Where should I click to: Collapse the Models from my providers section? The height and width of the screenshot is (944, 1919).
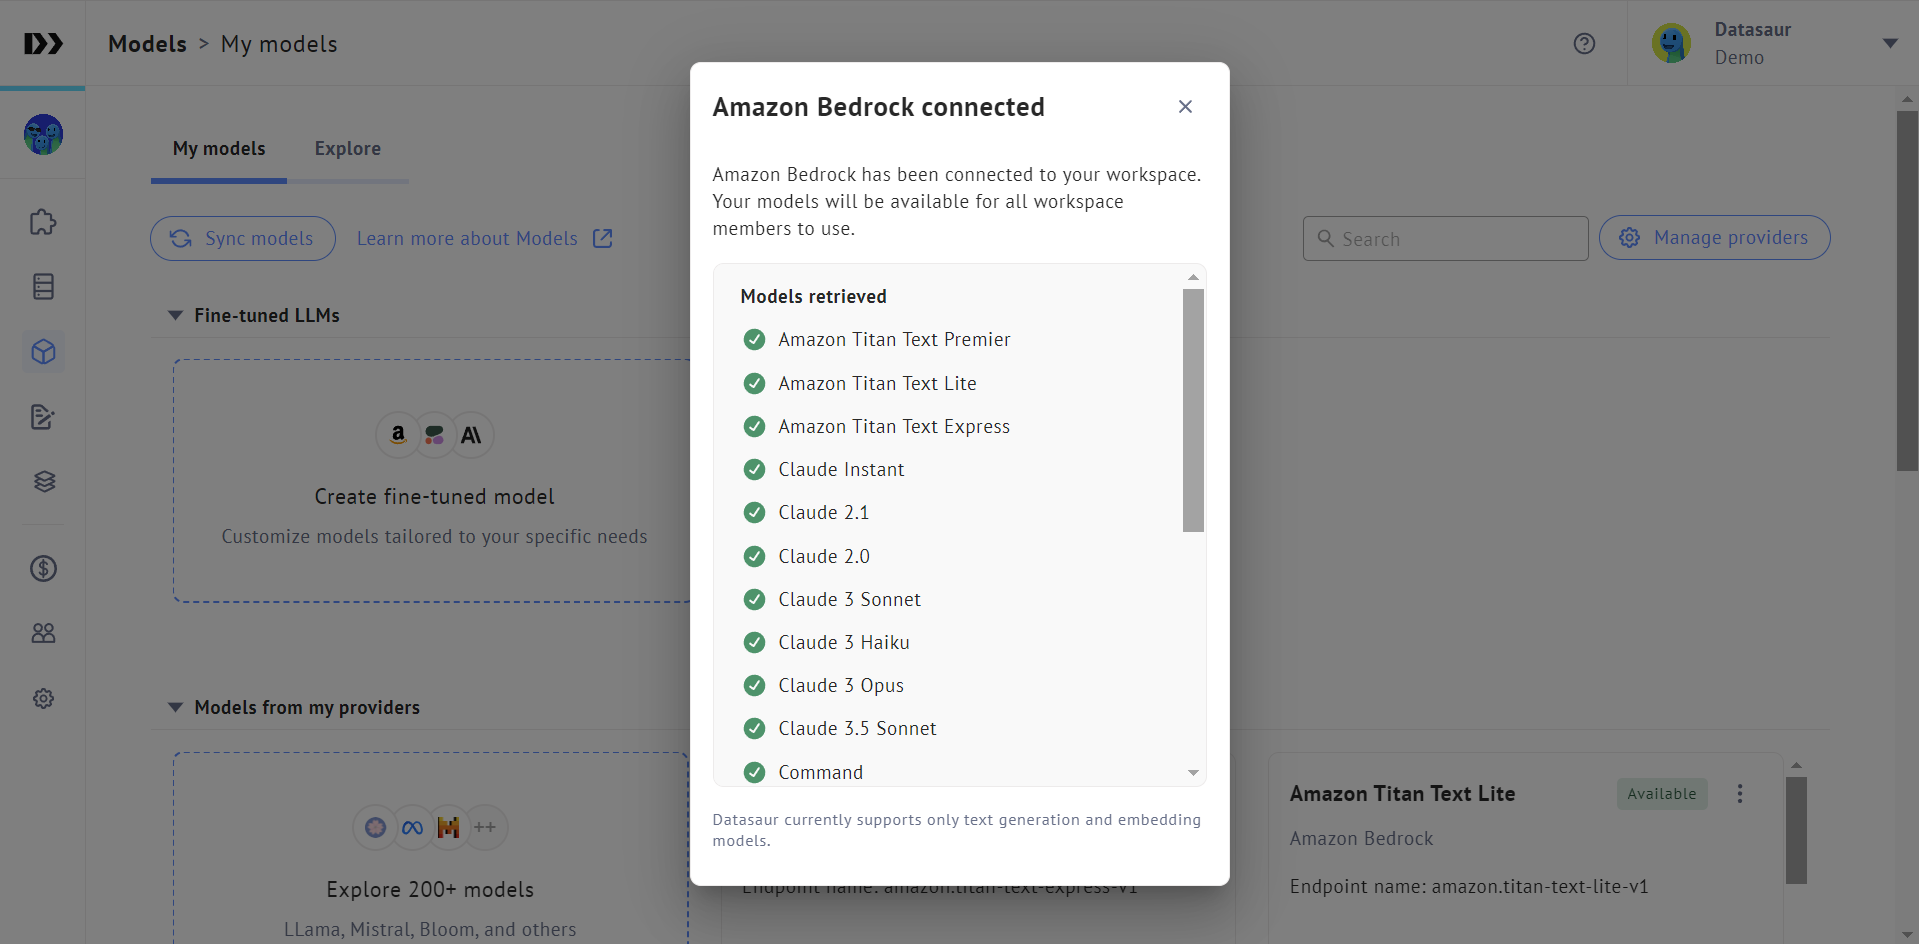[x=175, y=708]
